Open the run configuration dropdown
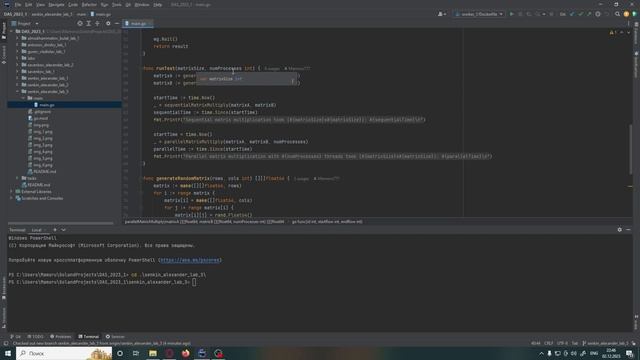The height and width of the screenshot is (360, 640). point(479,14)
